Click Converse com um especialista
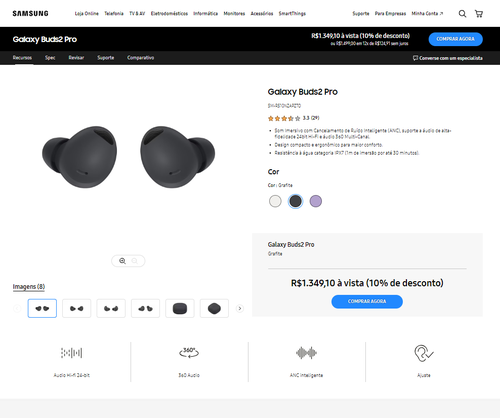This screenshot has height=418, width=500. pos(448,58)
